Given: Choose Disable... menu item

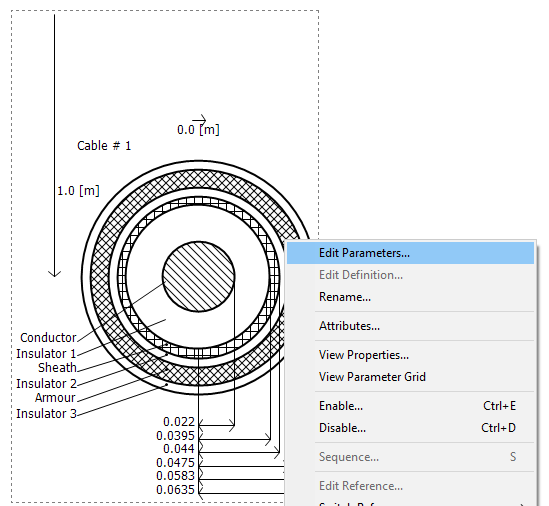Looking at the screenshot, I should [x=410, y=428].
